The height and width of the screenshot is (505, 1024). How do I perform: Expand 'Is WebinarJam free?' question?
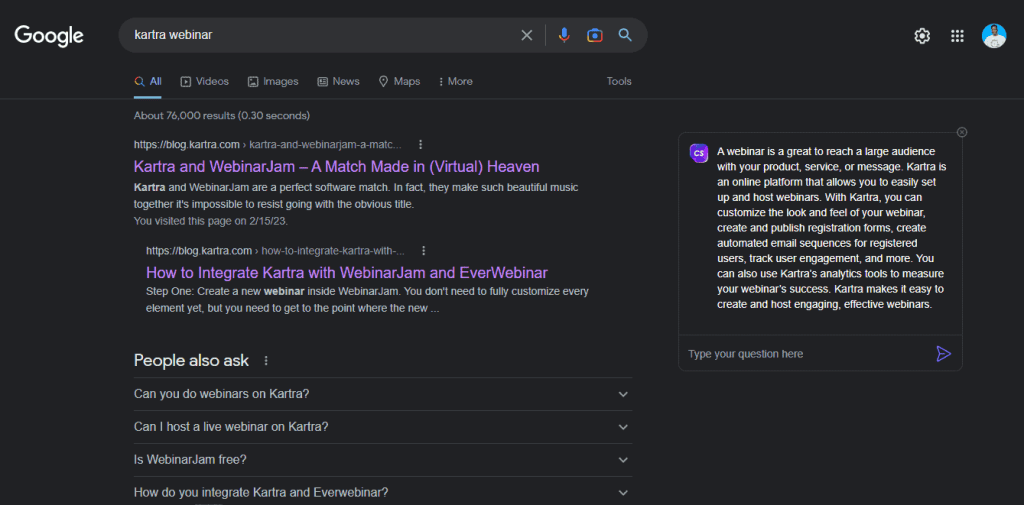point(383,460)
